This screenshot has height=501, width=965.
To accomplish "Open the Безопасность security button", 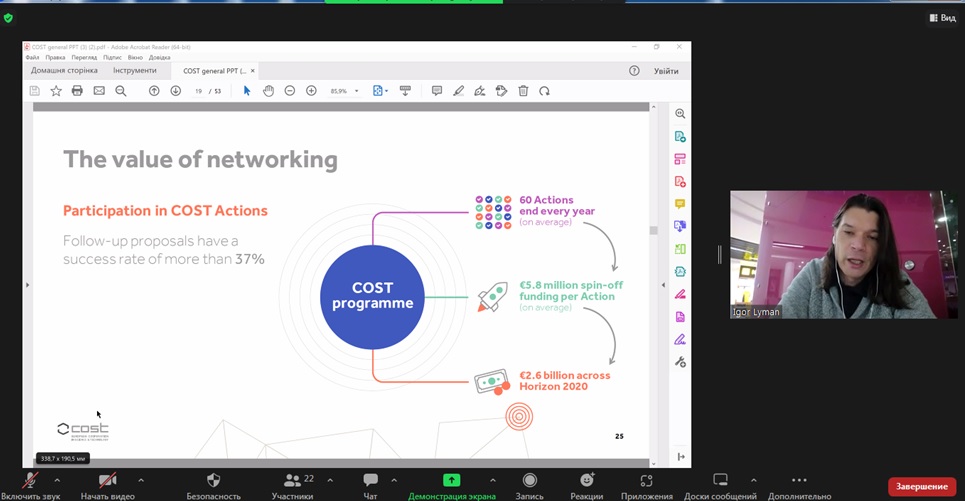I will [x=214, y=485].
